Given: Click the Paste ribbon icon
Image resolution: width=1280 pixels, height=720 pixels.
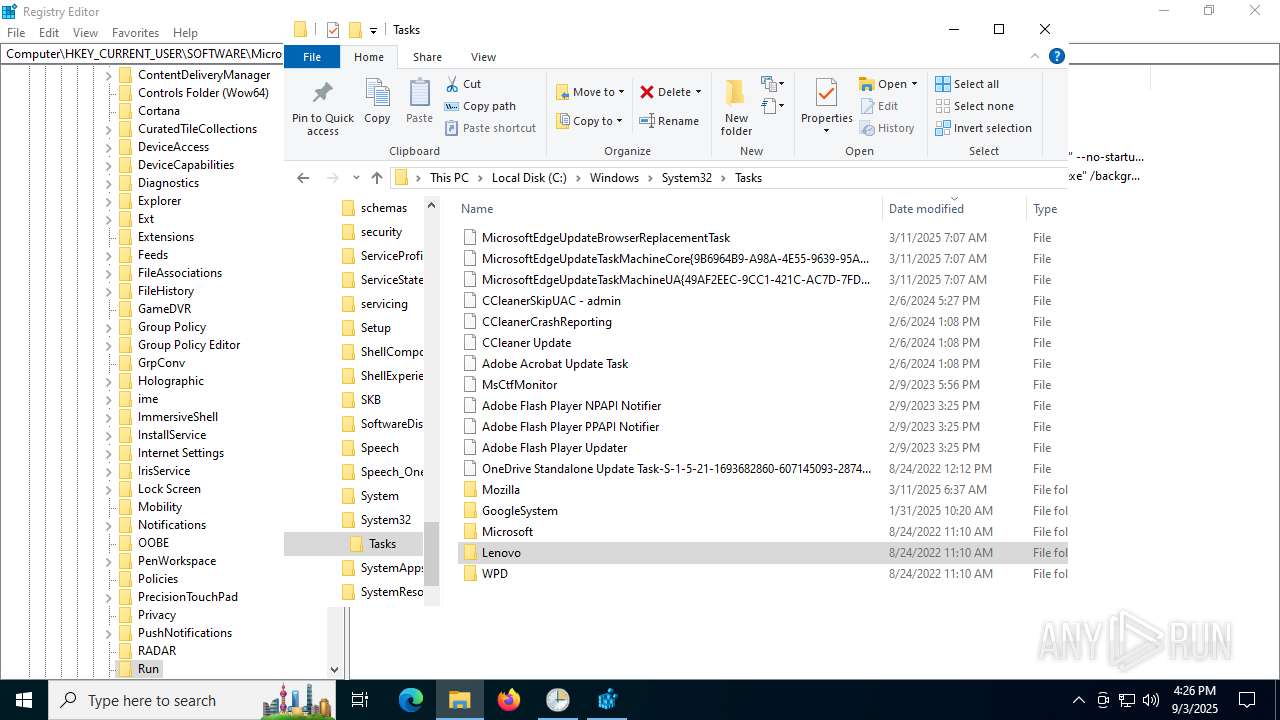Looking at the screenshot, I should coord(419,94).
